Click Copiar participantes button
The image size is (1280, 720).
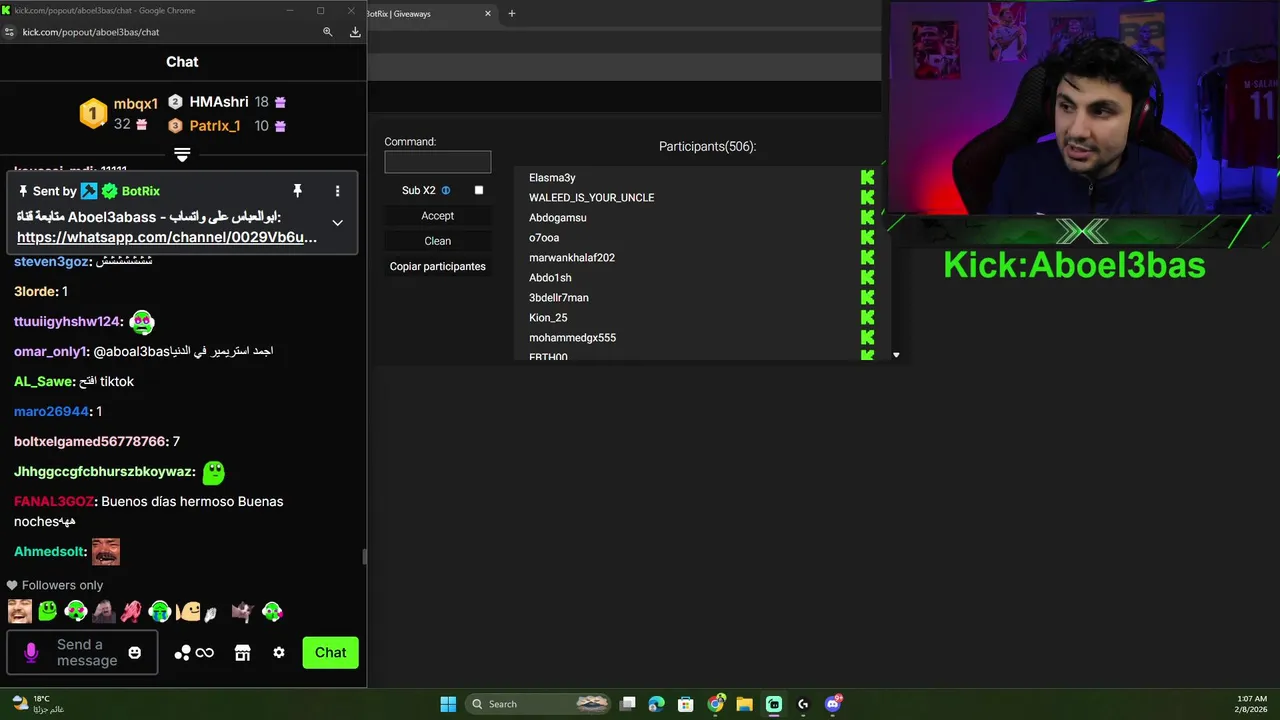pos(438,267)
